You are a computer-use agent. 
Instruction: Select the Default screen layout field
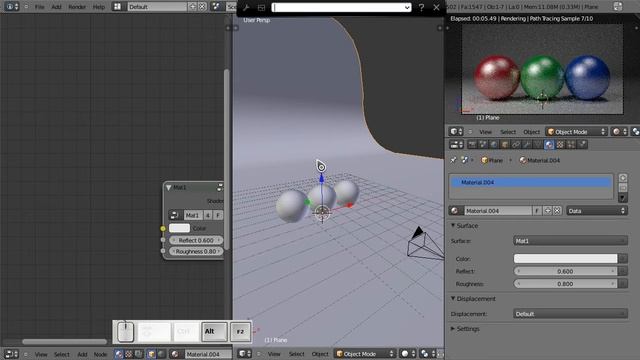pos(157,7)
